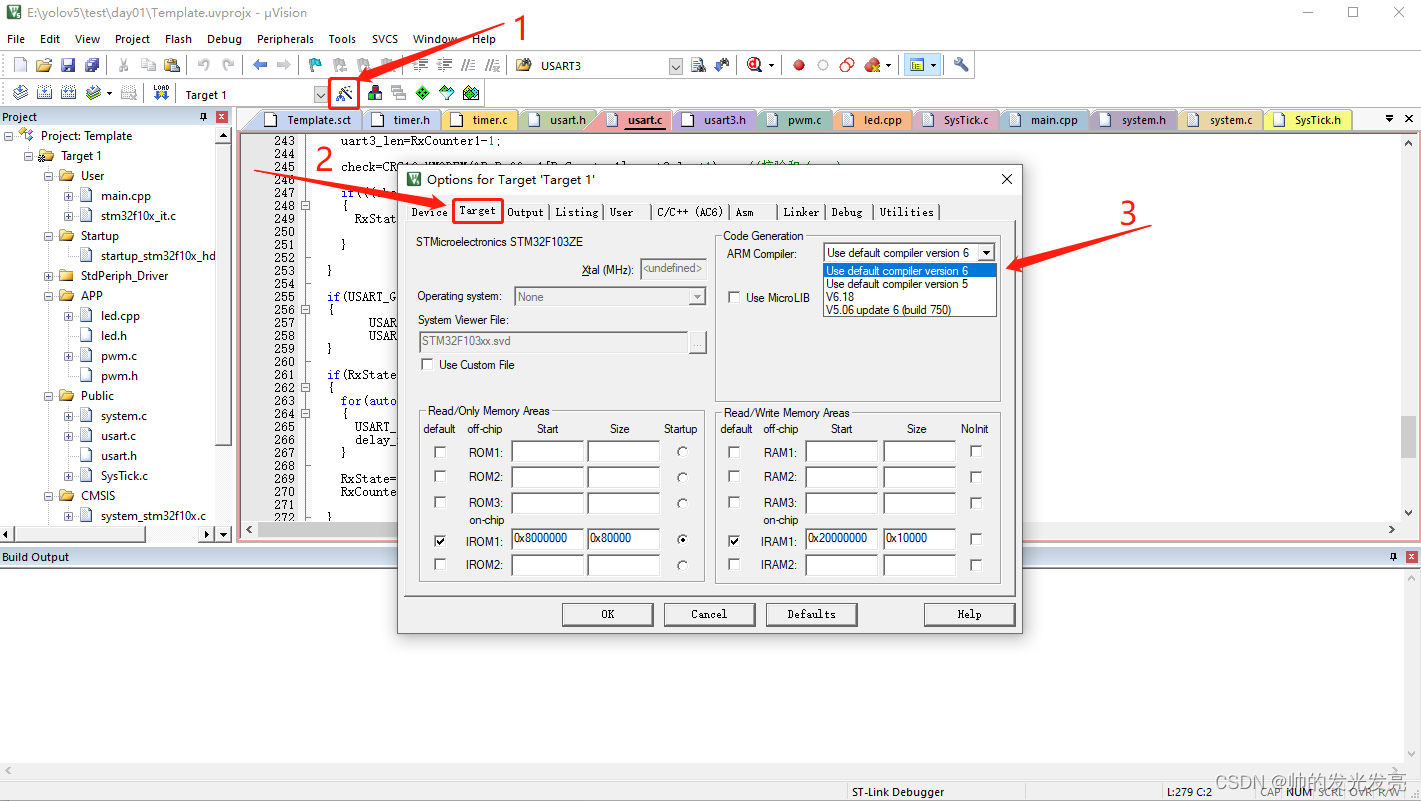This screenshot has height=801, width=1421.
Task: Launch the Pack Installer icon
Action: tap(471, 93)
